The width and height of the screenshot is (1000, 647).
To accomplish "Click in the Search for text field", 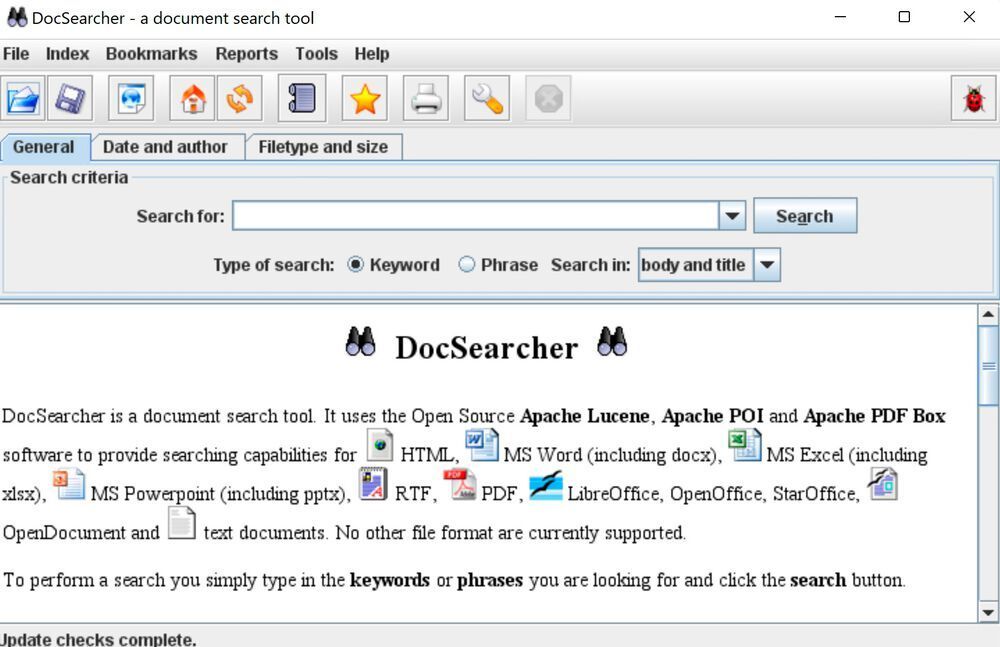I will click(x=476, y=216).
